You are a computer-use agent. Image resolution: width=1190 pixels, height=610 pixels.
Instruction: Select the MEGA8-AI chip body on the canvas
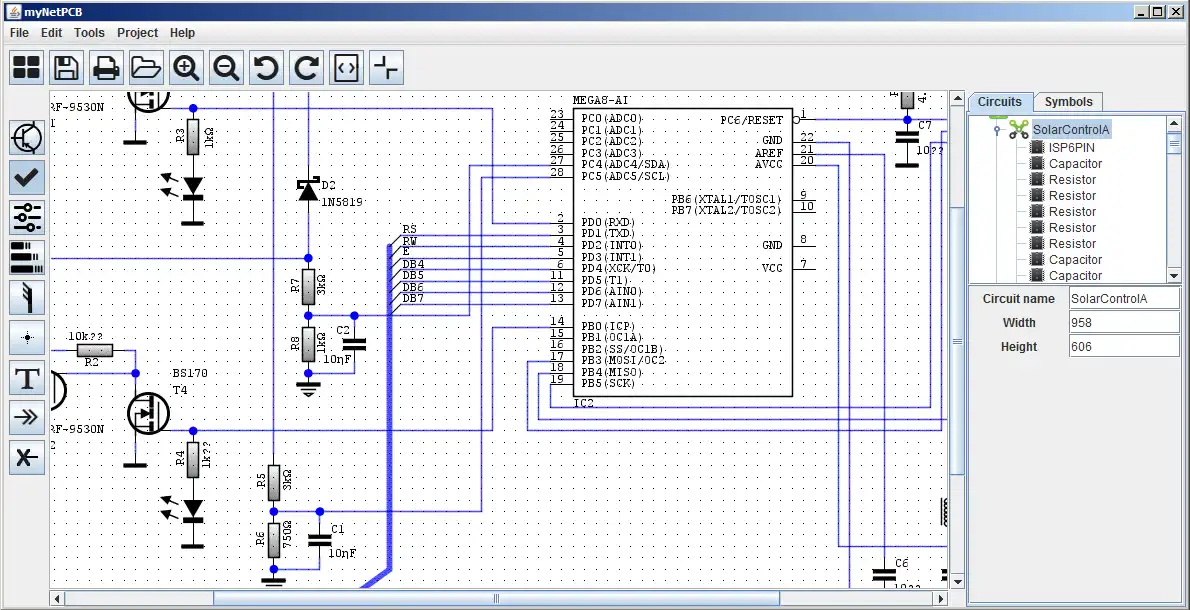[x=681, y=251]
